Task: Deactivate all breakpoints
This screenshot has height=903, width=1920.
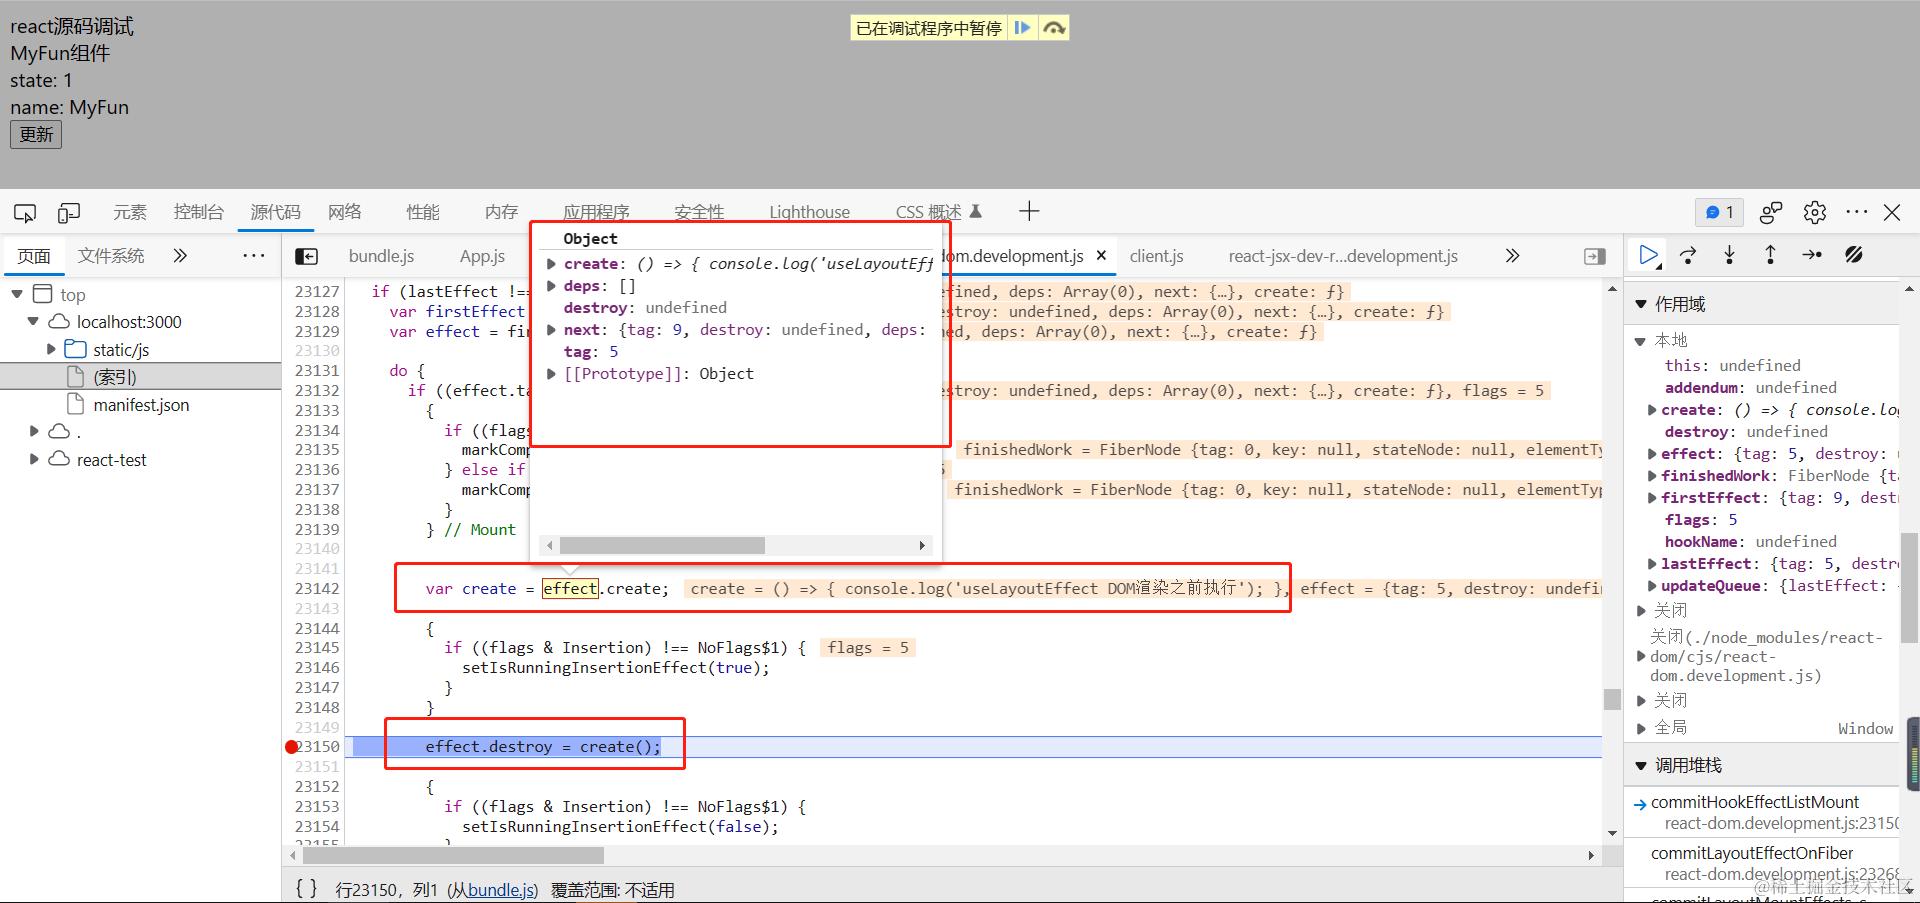Action: pyautogui.click(x=1853, y=256)
